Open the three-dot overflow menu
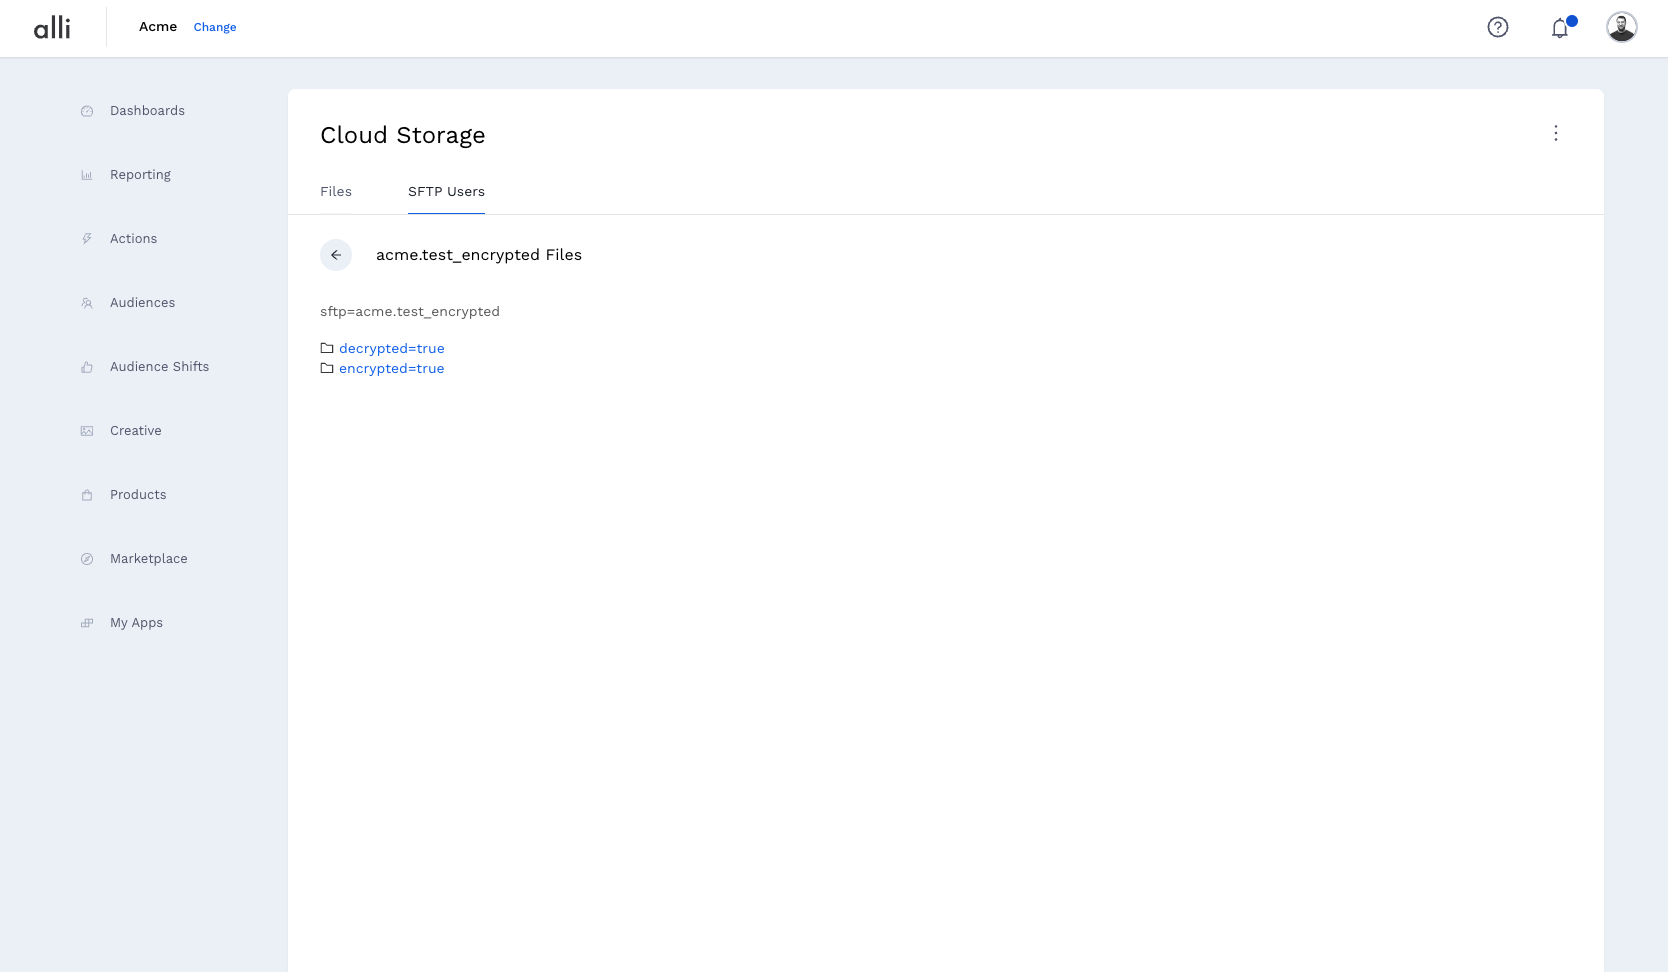1668x972 pixels. pyautogui.click(x=1556, y=133)
